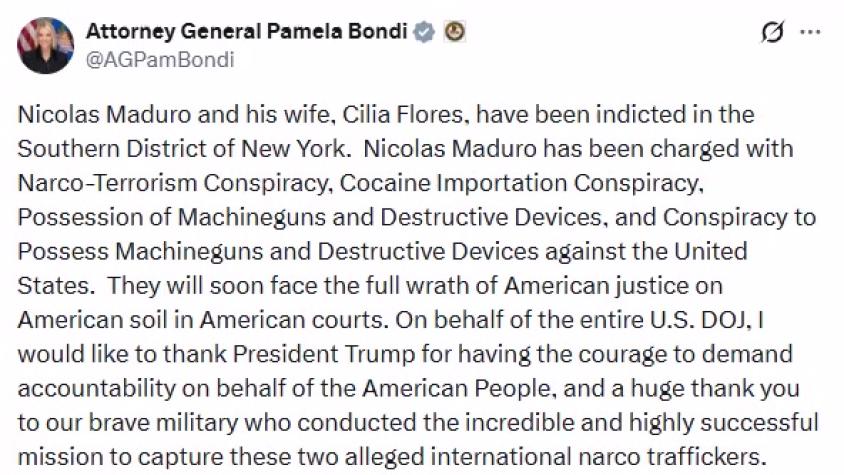The width and height of the screenshot is (844, 475).
Task: Open the @AGPamBondi handle link
Action: (160, 59)
